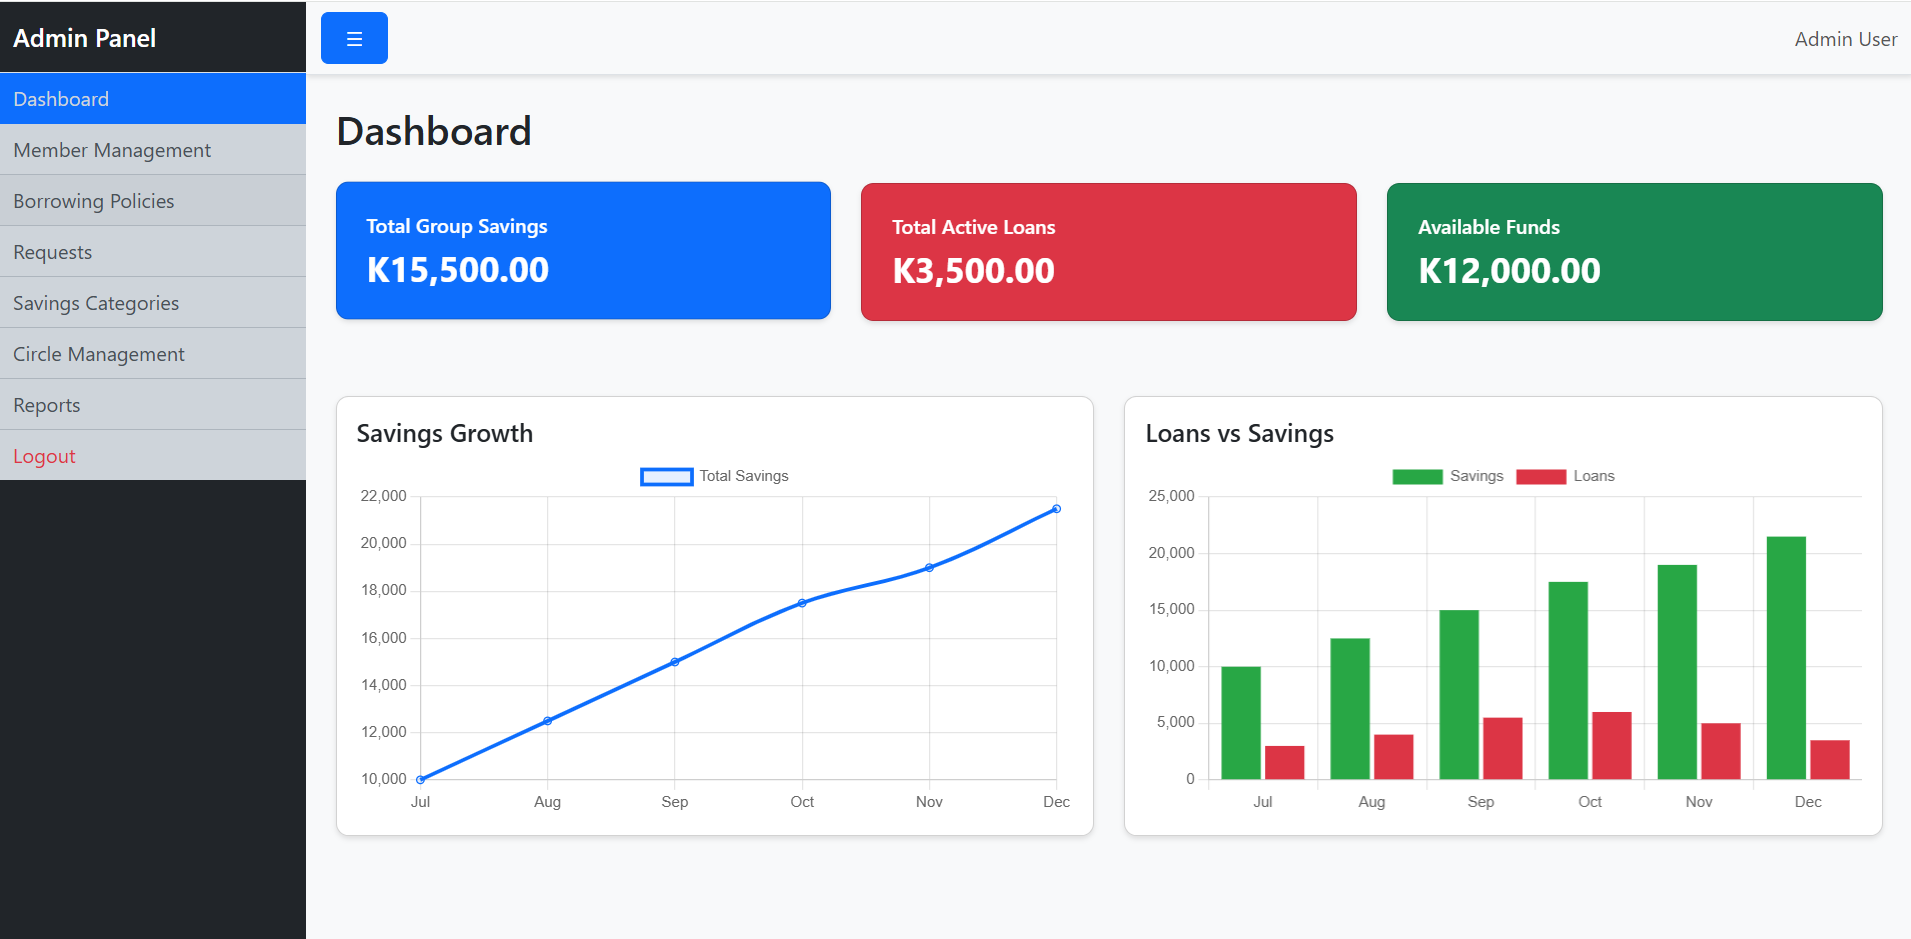Click the green Nov savings bar

click(x=1677, y=672)
